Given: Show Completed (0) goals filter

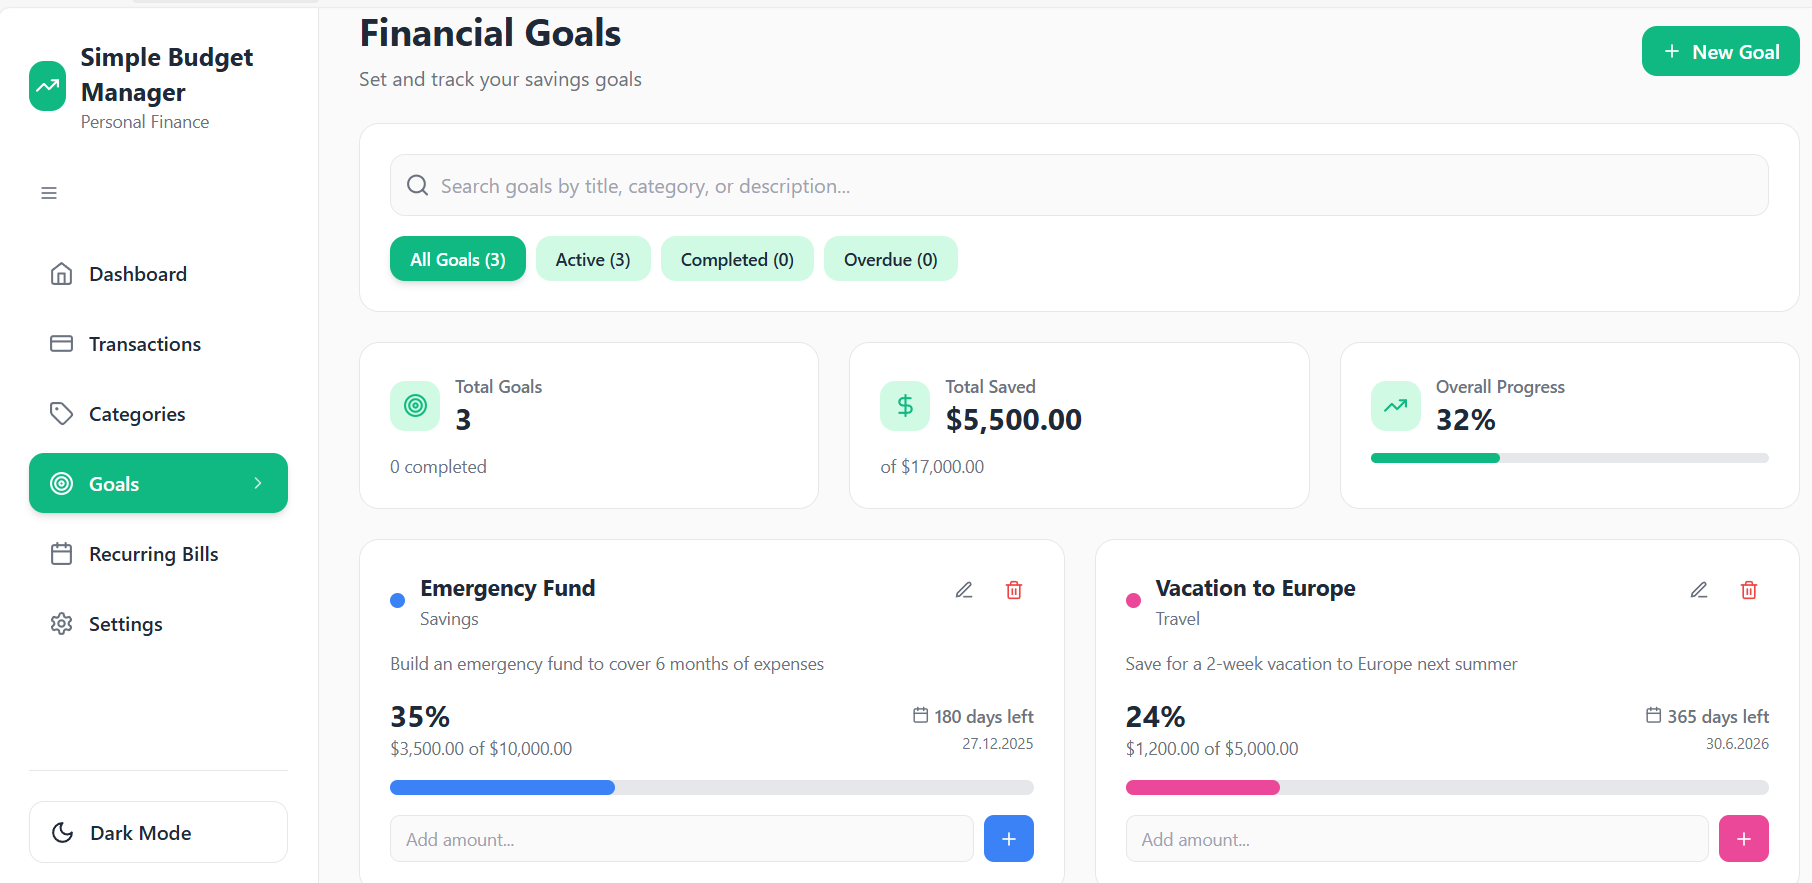Looking at the screenshot, I should pos(737,259).
